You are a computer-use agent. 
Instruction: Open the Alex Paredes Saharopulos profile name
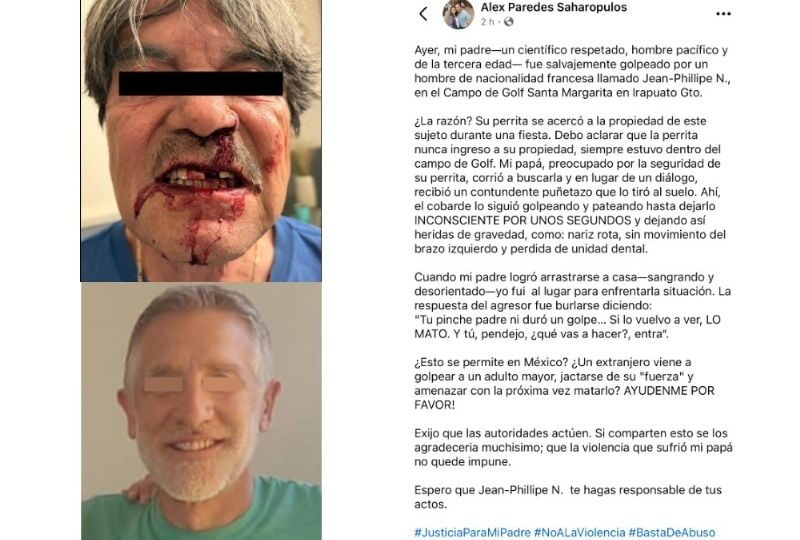pyautogui.click(x=554, y=7)
